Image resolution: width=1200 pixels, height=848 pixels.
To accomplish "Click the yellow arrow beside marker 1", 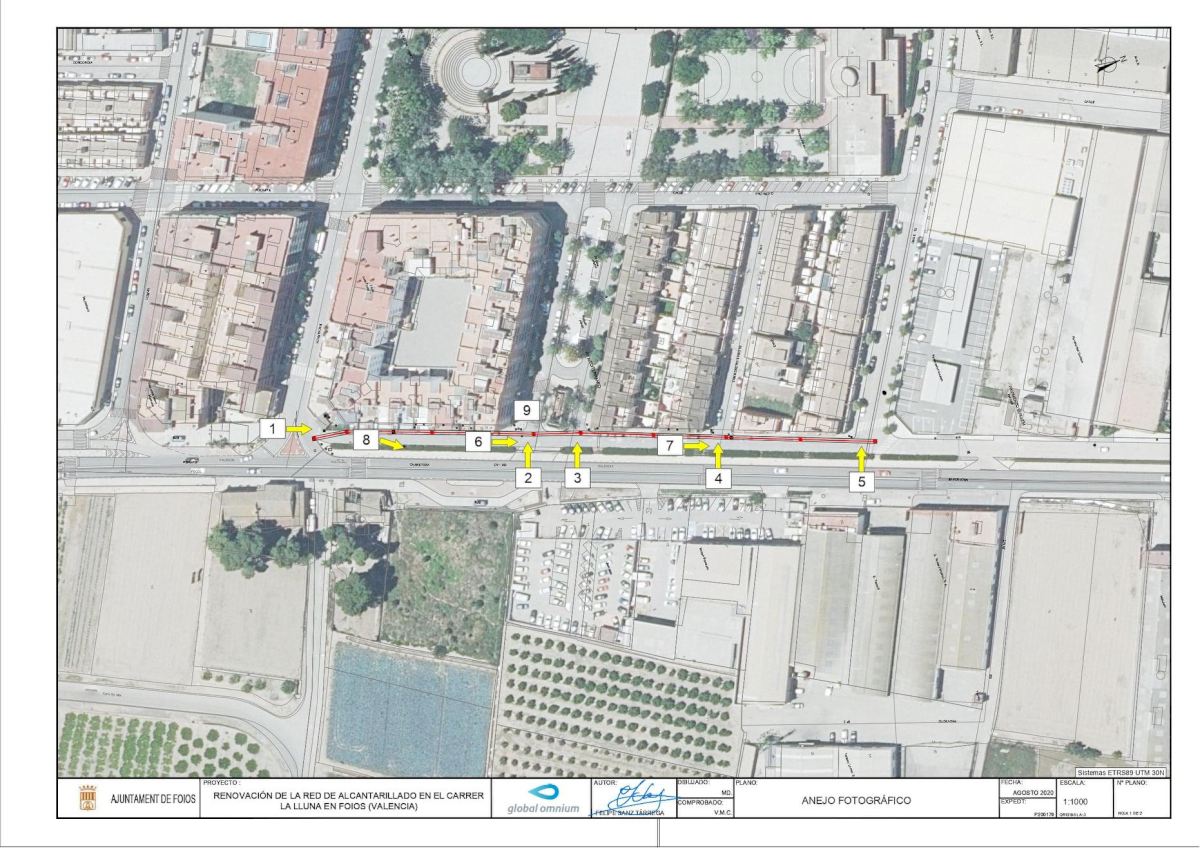I will 298,428.
